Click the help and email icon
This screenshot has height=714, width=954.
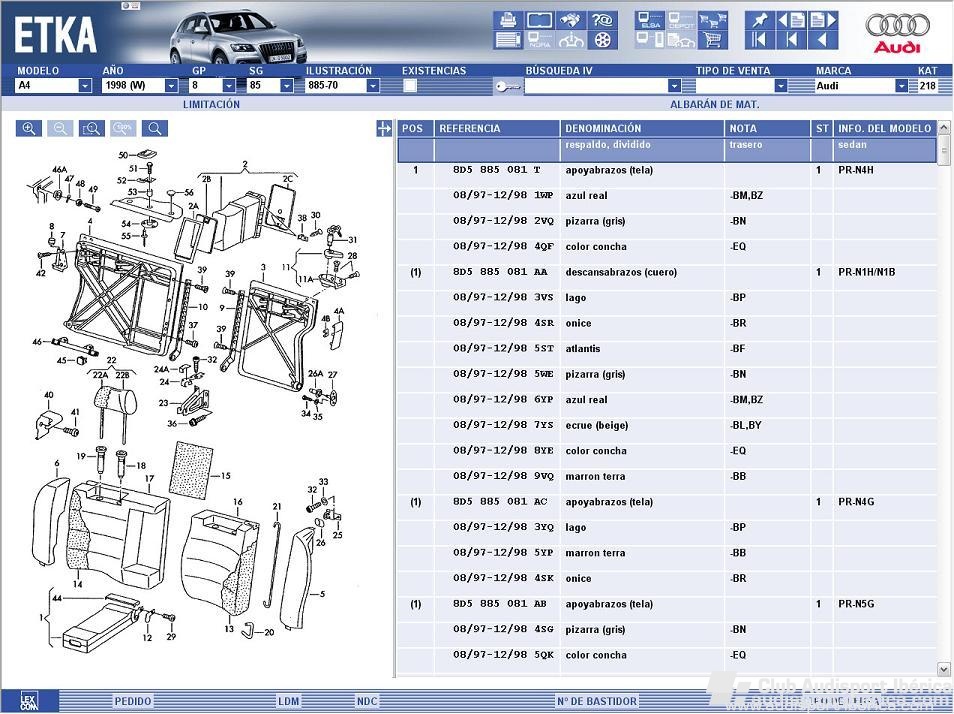coord(603,20)
